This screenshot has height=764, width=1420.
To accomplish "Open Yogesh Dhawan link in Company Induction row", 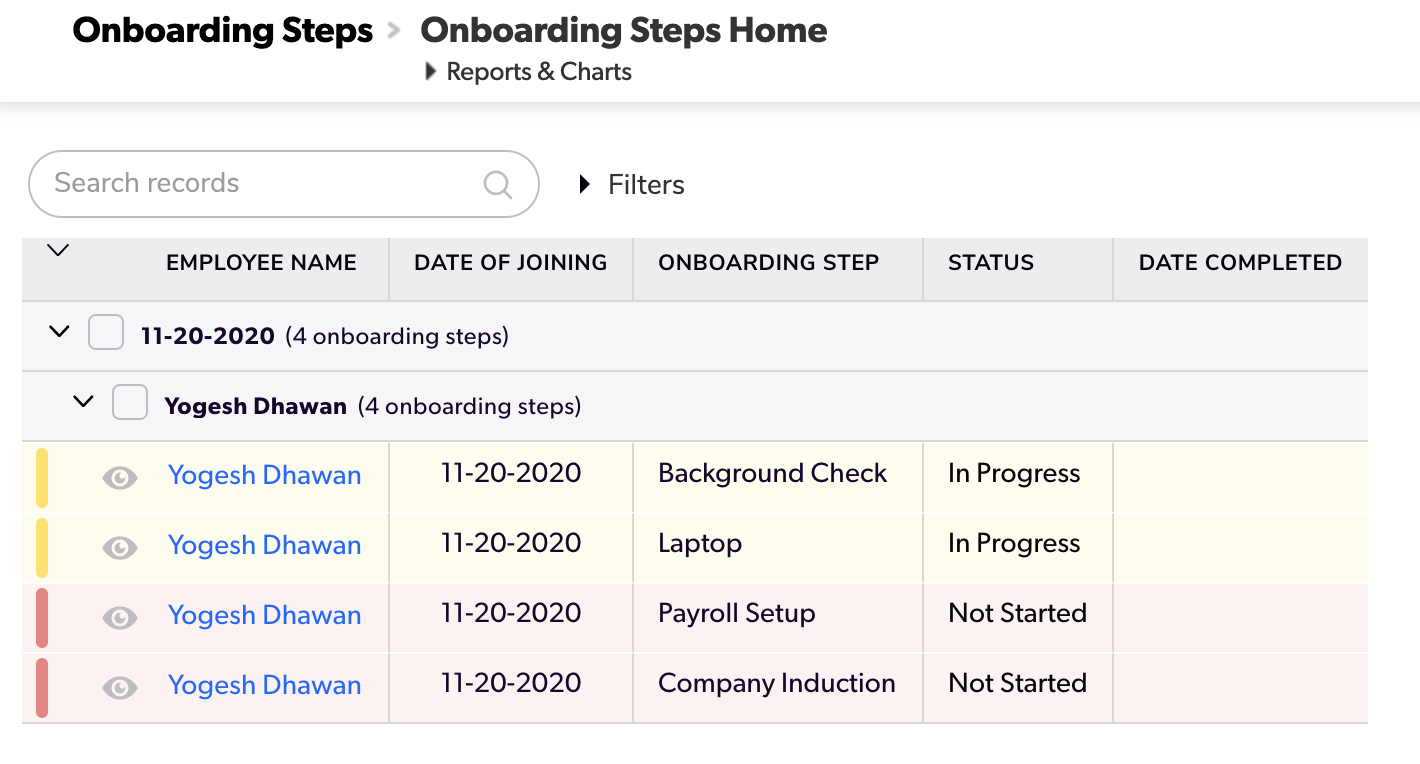I will (x=264, y=685).
